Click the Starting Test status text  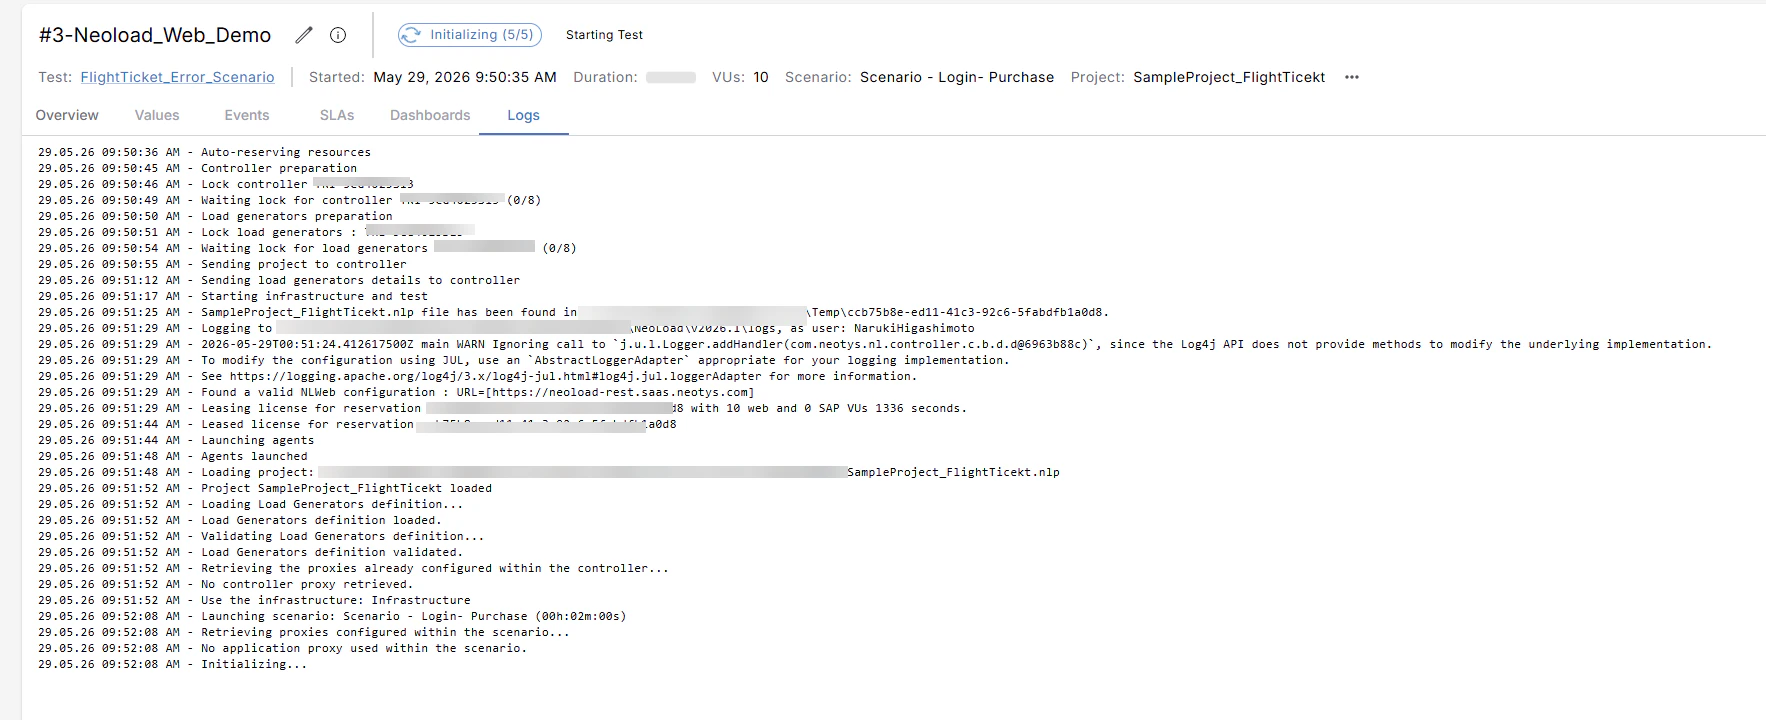(604, 35)
